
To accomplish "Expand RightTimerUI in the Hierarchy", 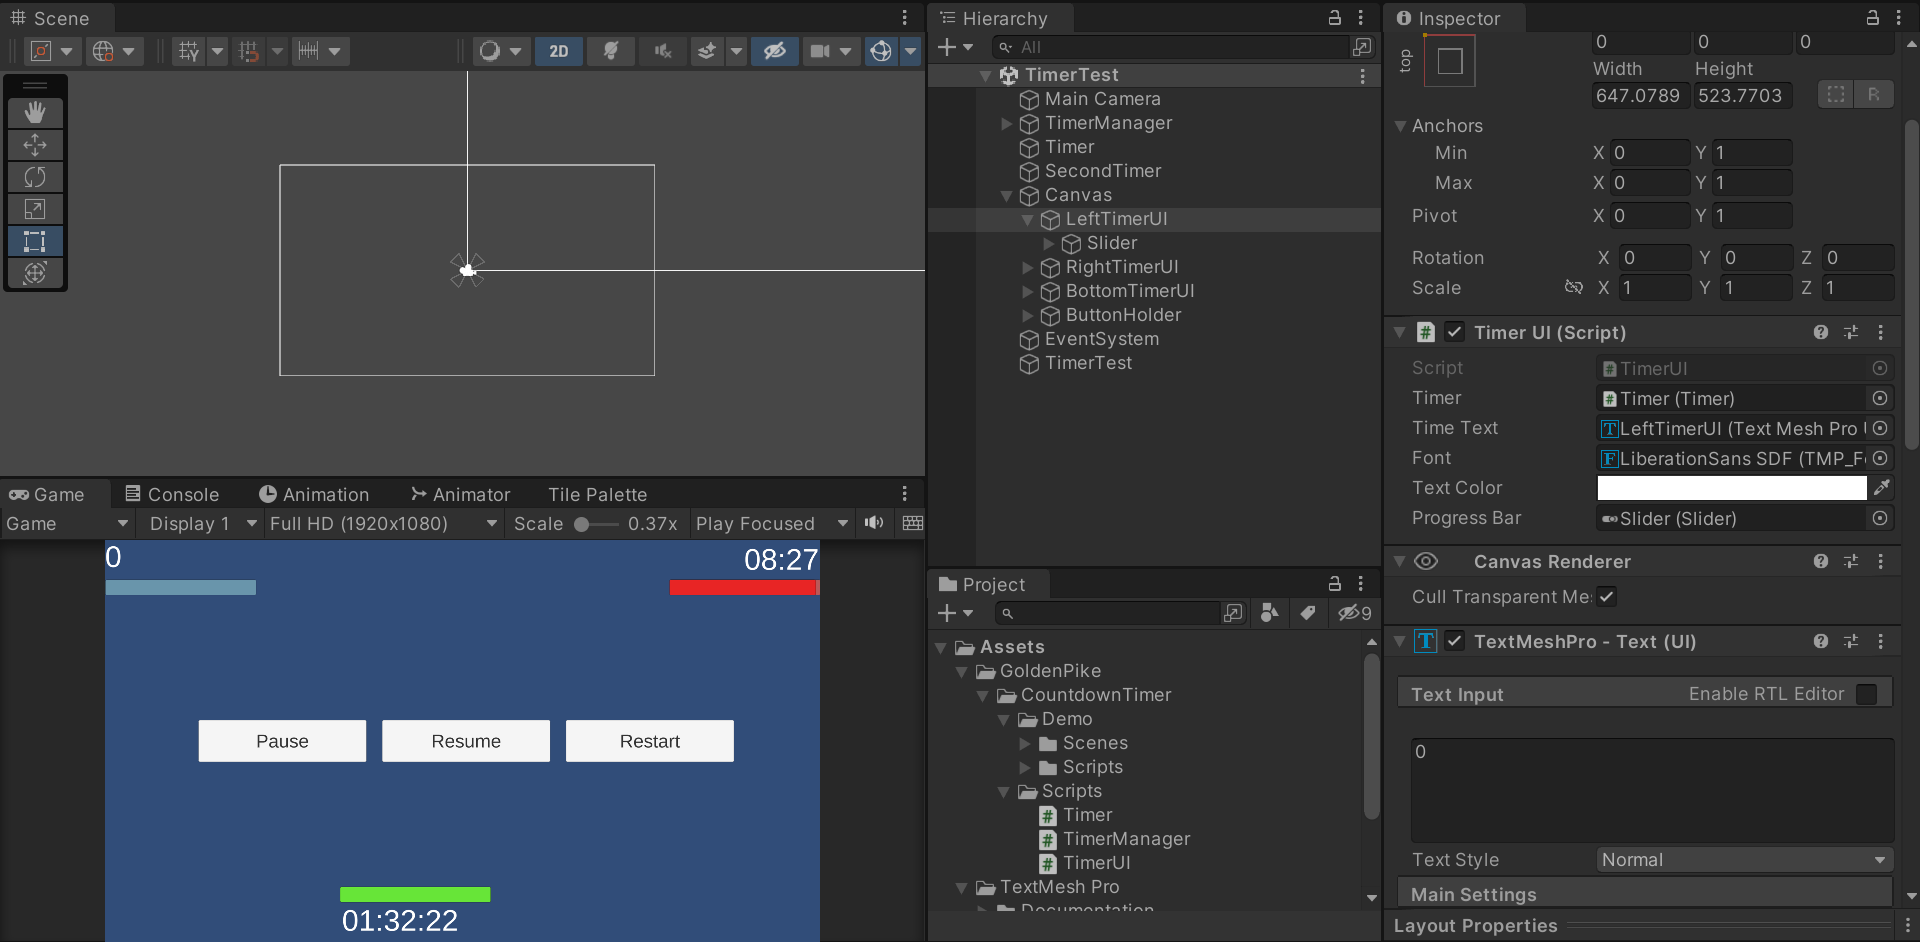I will click(1029, 267).
